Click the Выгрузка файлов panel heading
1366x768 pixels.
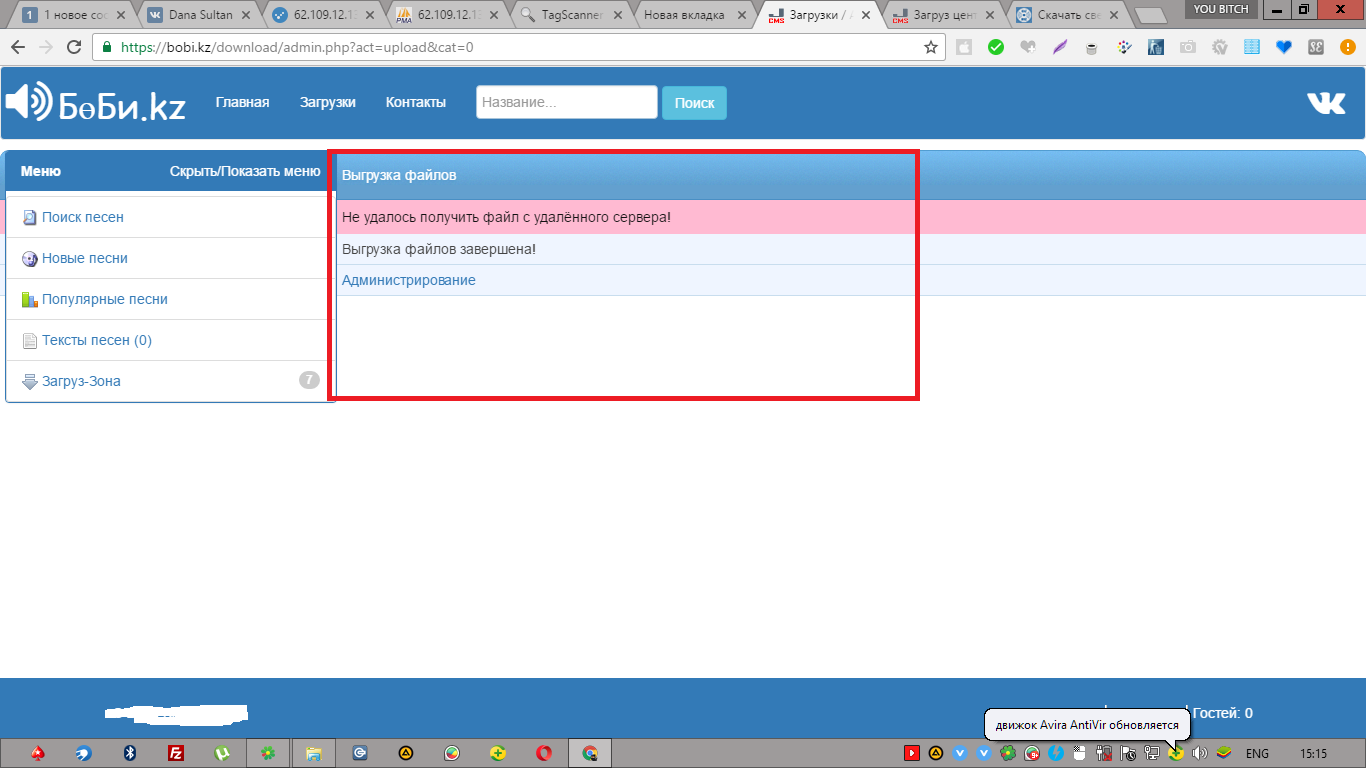(x=399, y=175)
